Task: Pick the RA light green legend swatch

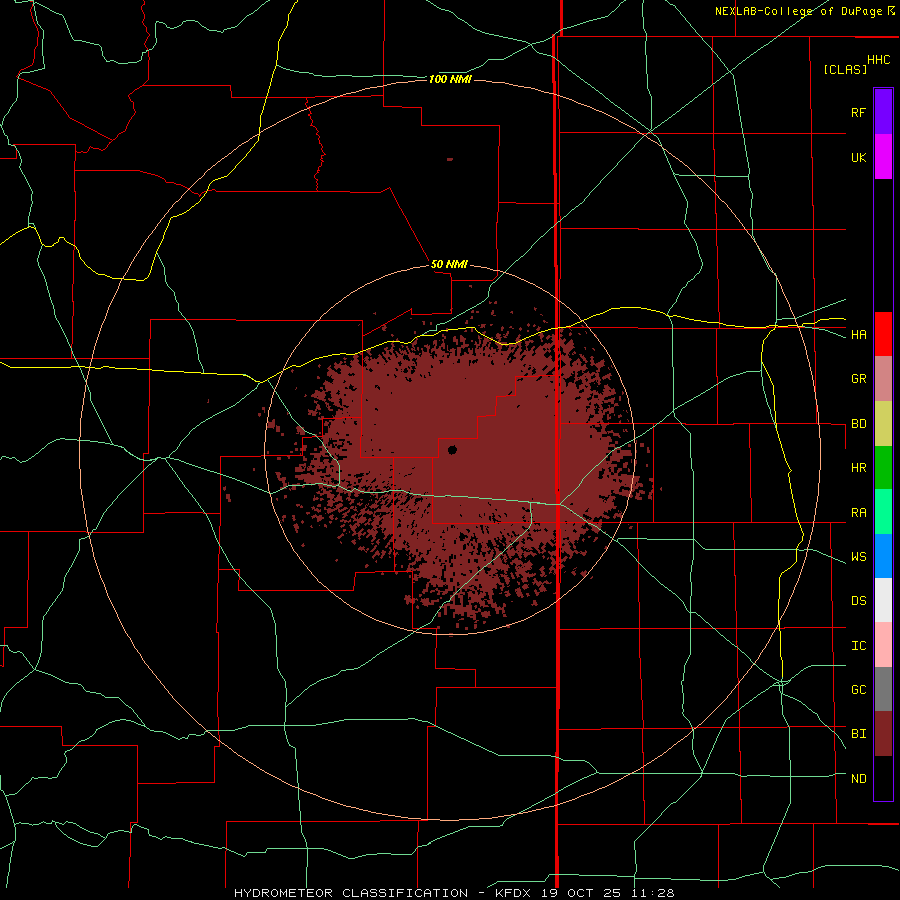Action: point(883,512)
